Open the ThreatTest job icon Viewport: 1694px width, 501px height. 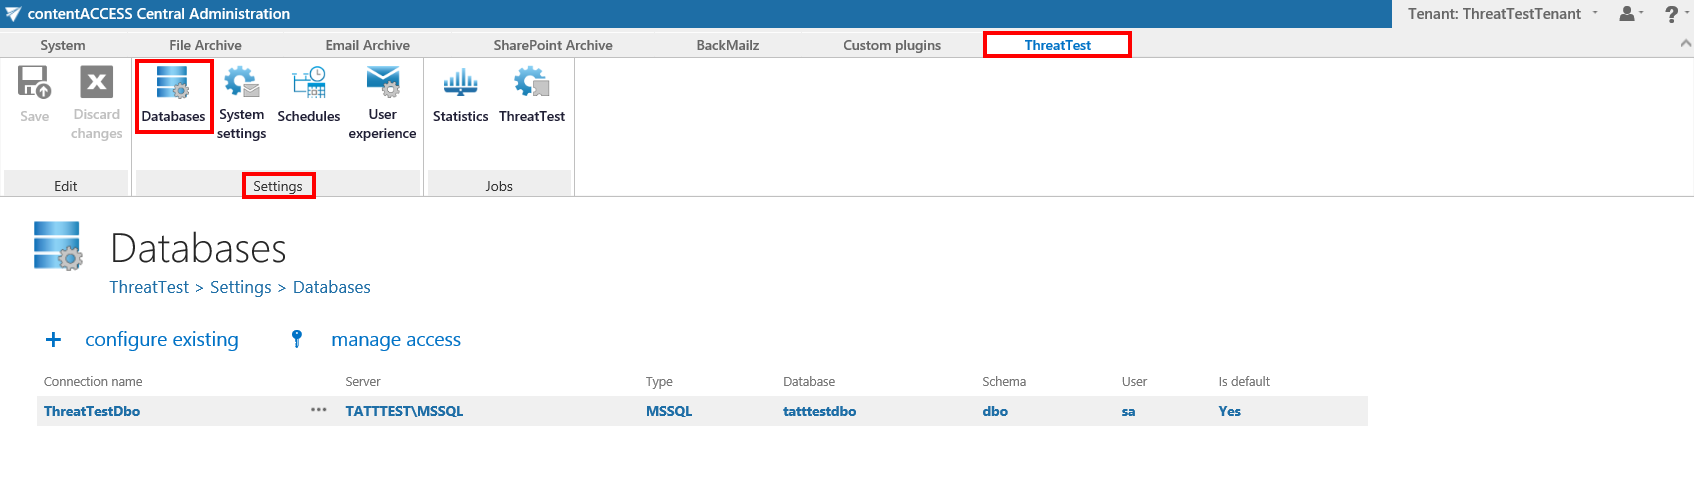coord(532,83)
